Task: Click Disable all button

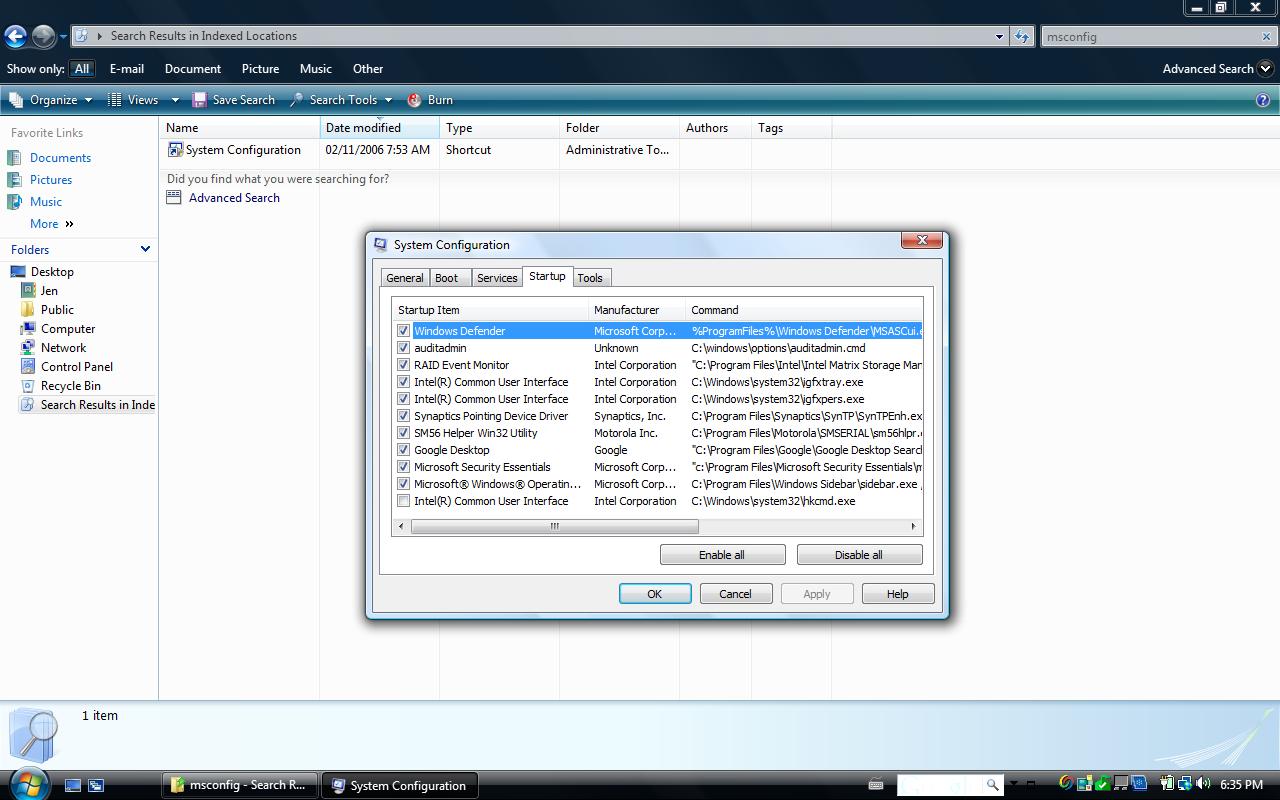Action: click(x=859, y=555)
